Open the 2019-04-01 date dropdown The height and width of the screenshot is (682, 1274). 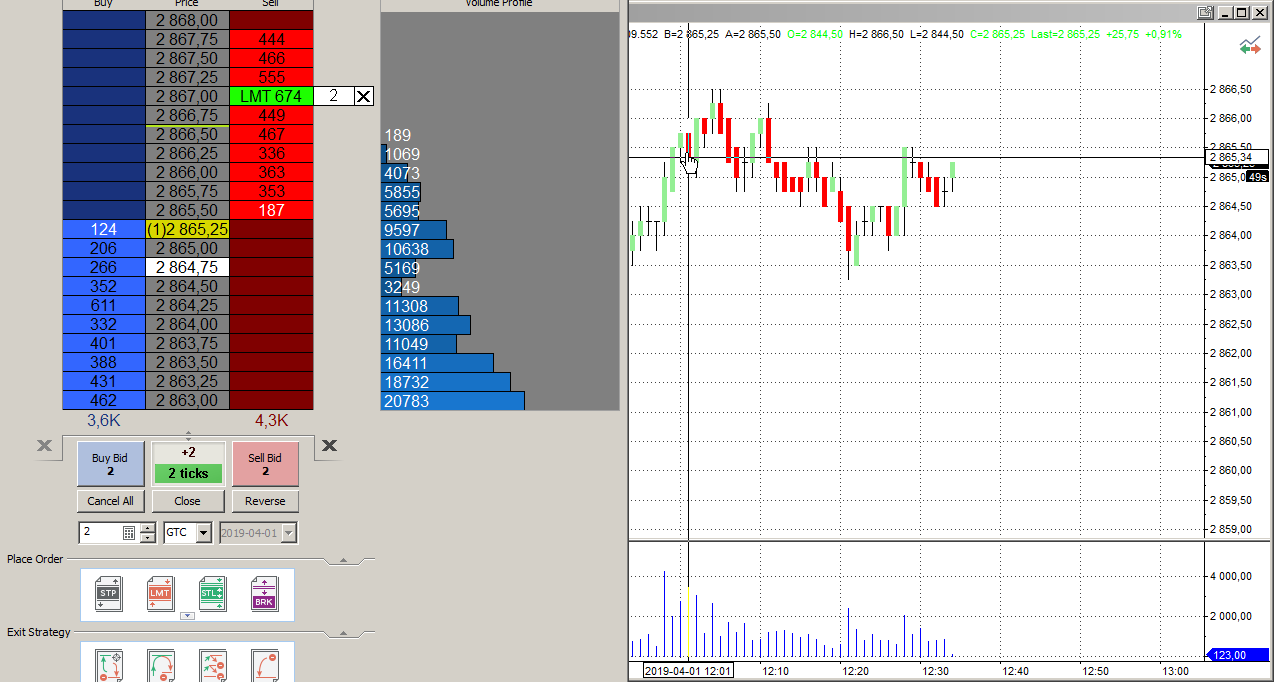[289, 533]
